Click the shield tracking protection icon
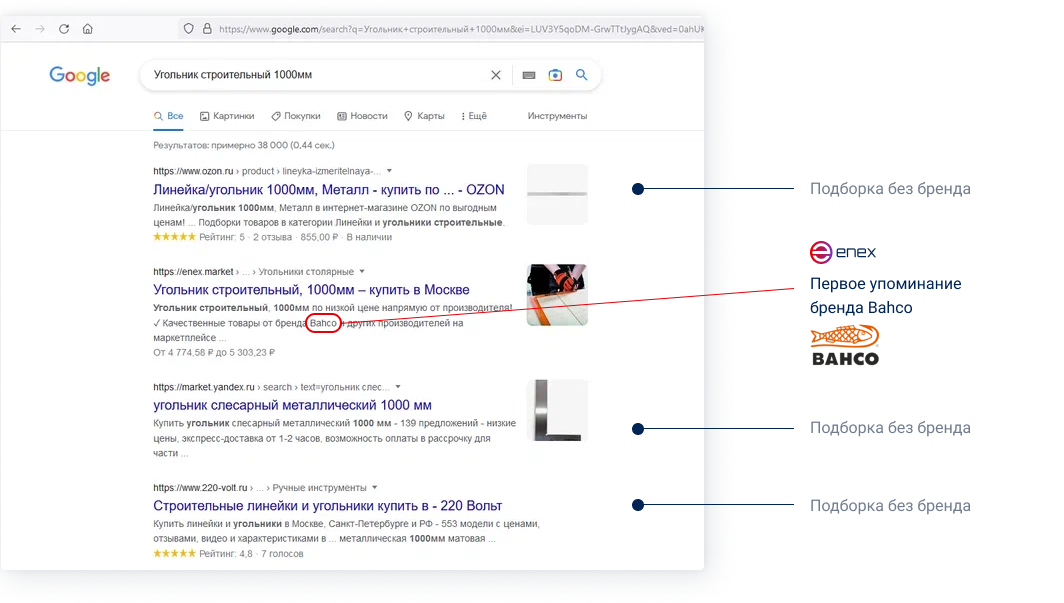1064x603 pixels. [189, 28]
